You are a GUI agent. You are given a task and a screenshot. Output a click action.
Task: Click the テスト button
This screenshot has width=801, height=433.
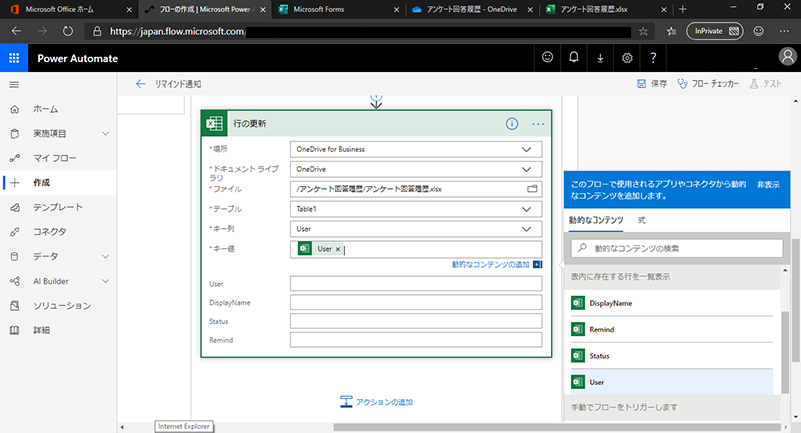(x=766, y=84)
